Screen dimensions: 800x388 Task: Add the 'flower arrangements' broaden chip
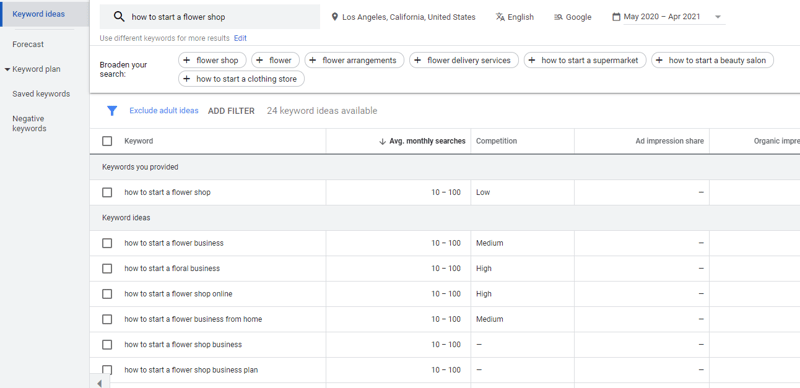354,60
